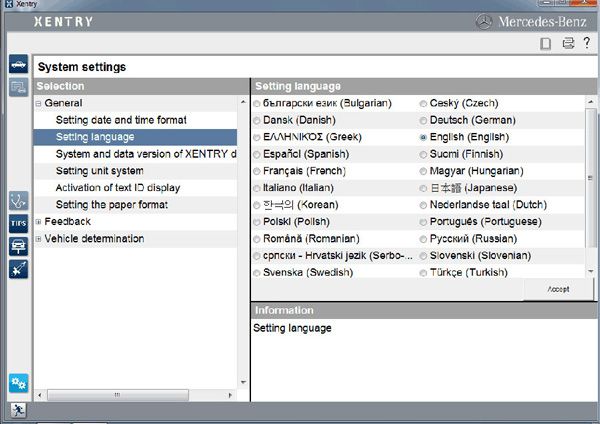
Task: Select Italiano (Italian) radio button
Action: pos(256,188)
